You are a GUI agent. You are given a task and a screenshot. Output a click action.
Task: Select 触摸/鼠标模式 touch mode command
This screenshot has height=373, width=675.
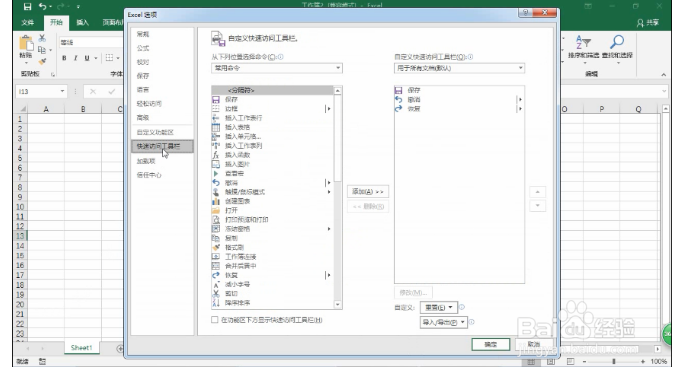tap(272, 192)
